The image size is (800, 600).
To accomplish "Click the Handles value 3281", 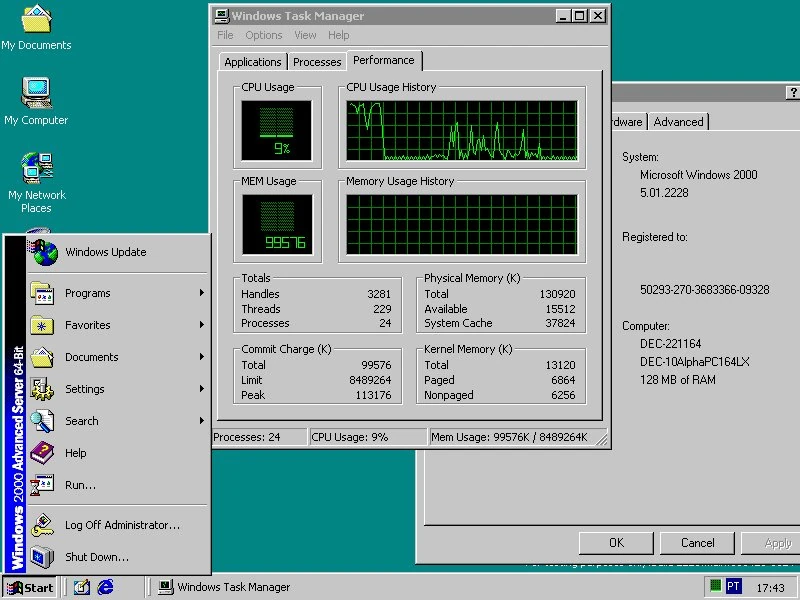I will point(379,294).
